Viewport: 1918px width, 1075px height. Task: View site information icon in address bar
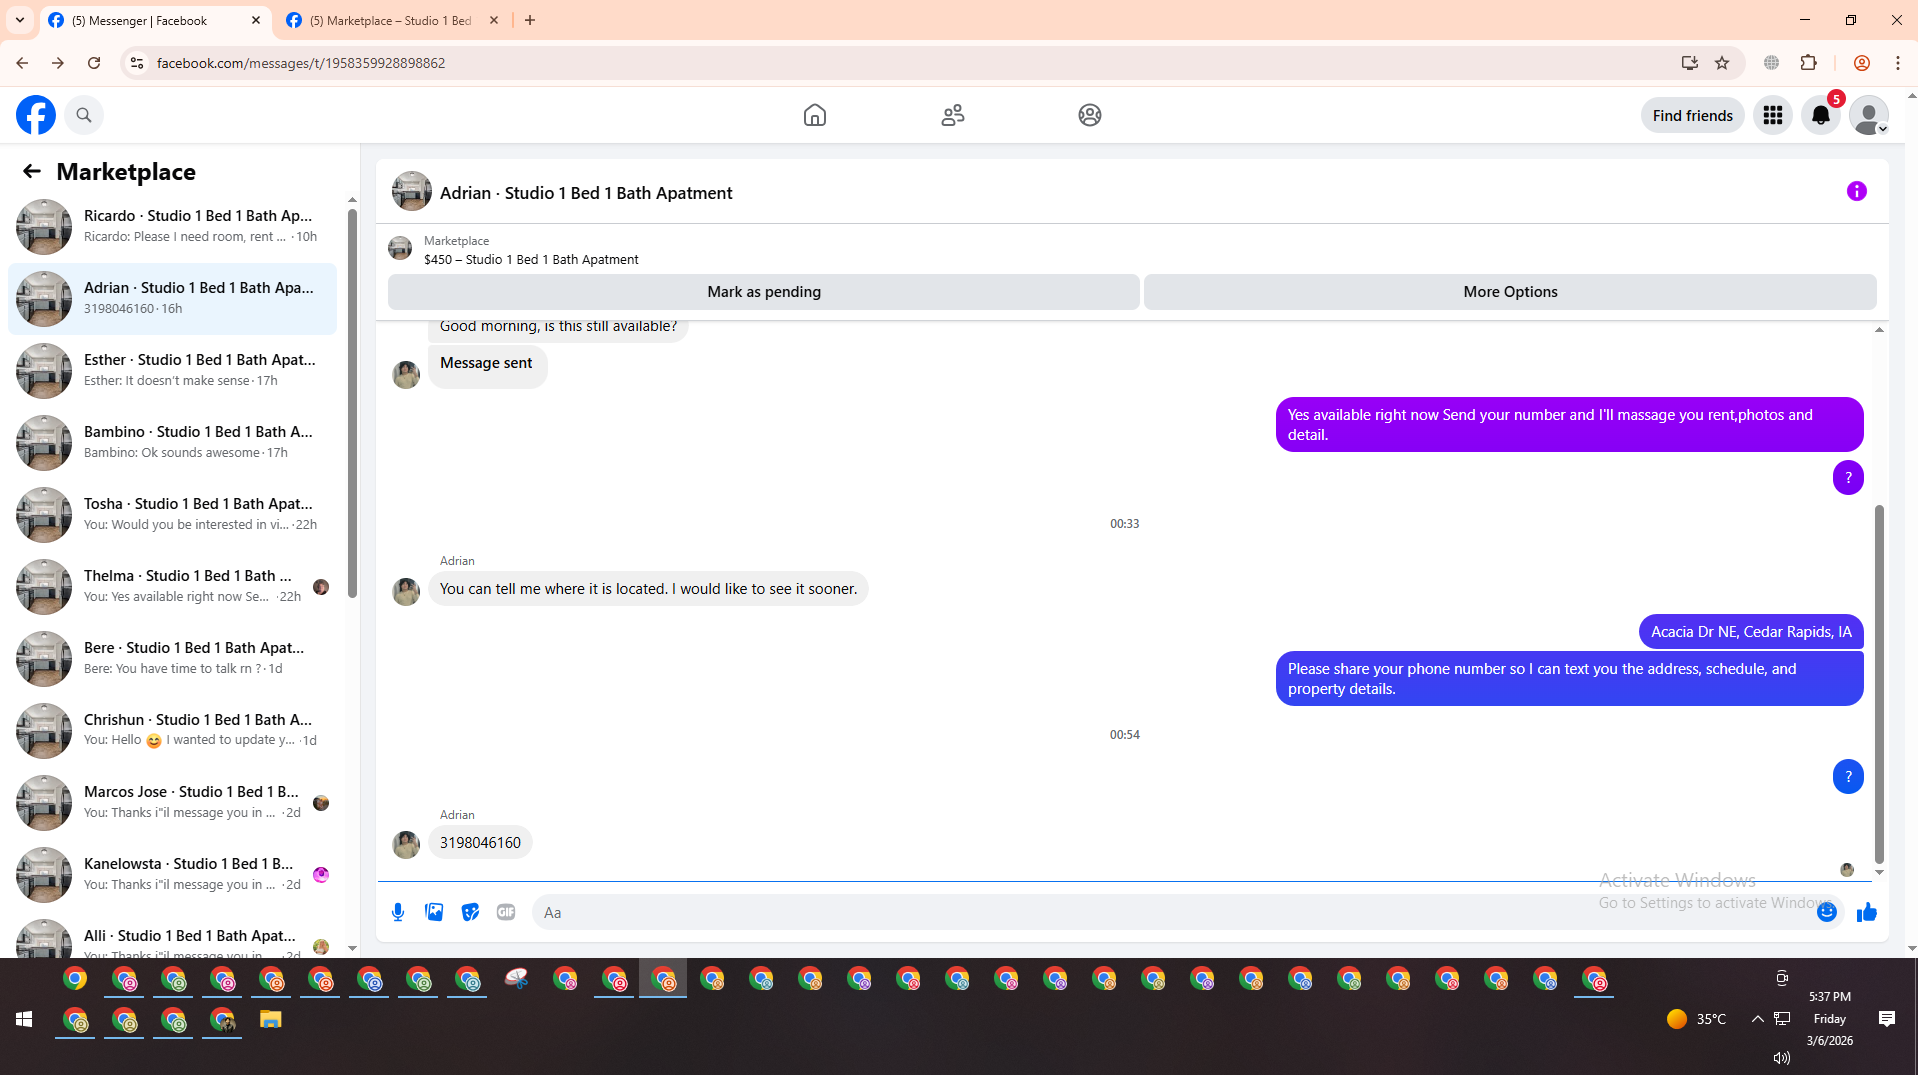click(x=137, y=63)
